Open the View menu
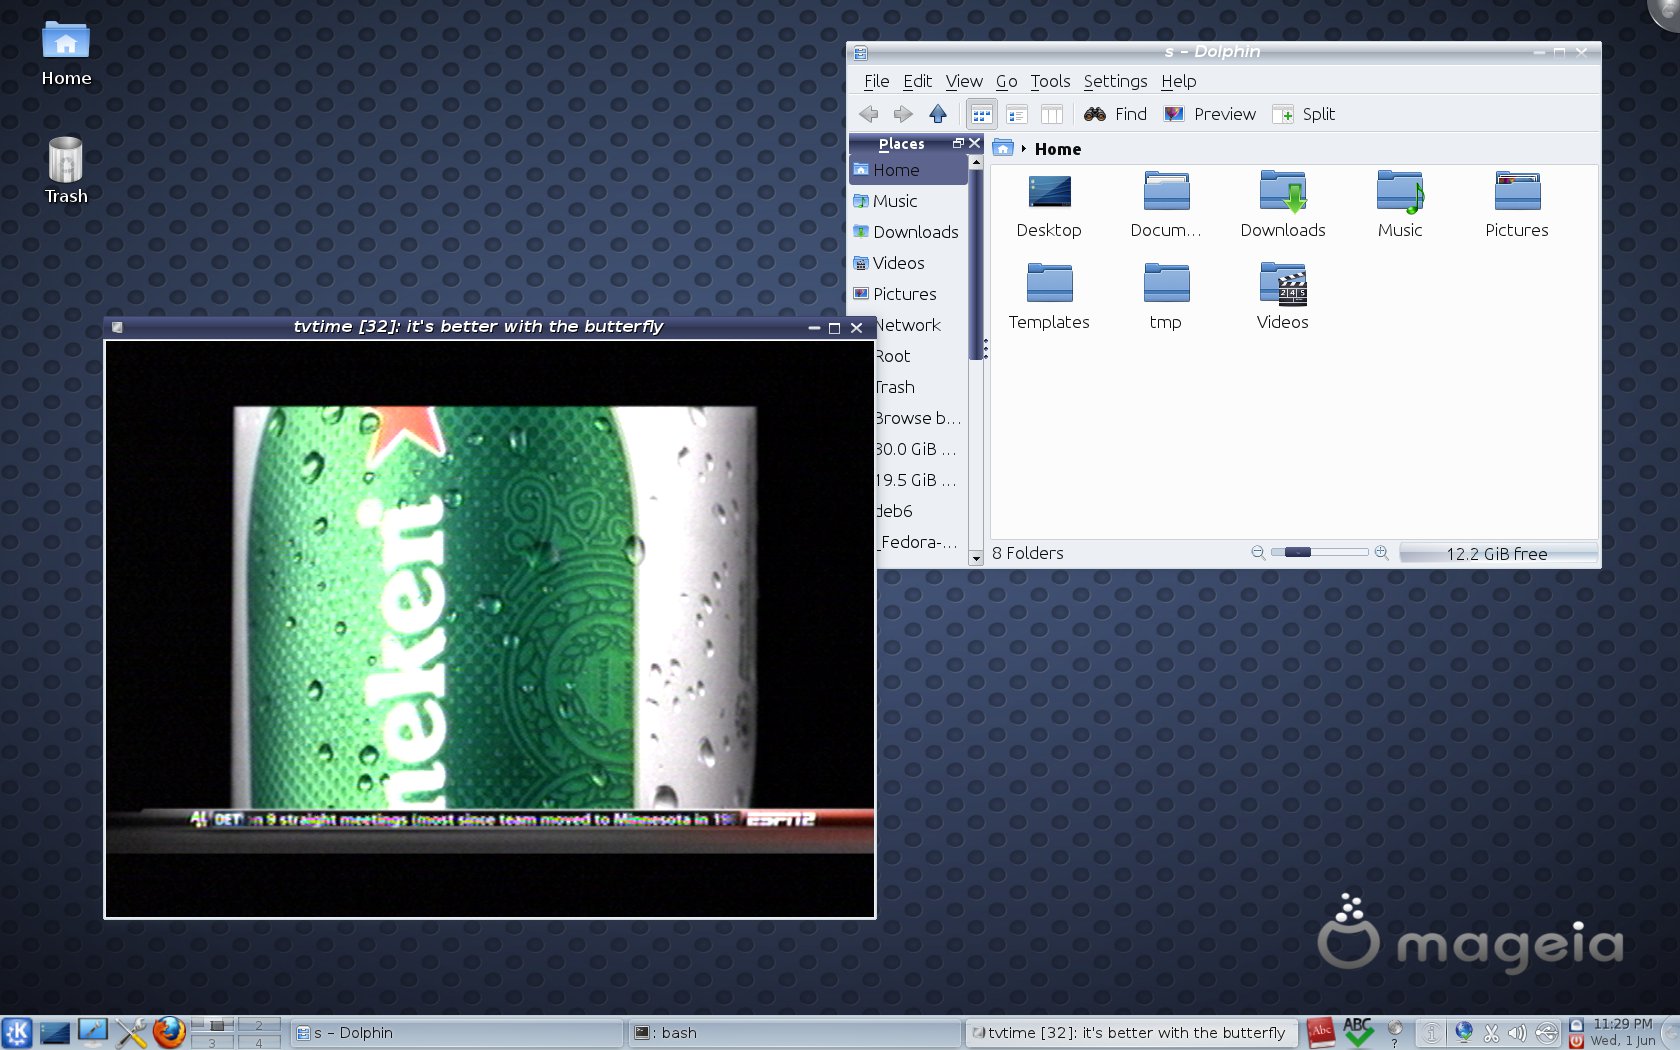This screenshot has height=1050, width=1680. (963, 81)
